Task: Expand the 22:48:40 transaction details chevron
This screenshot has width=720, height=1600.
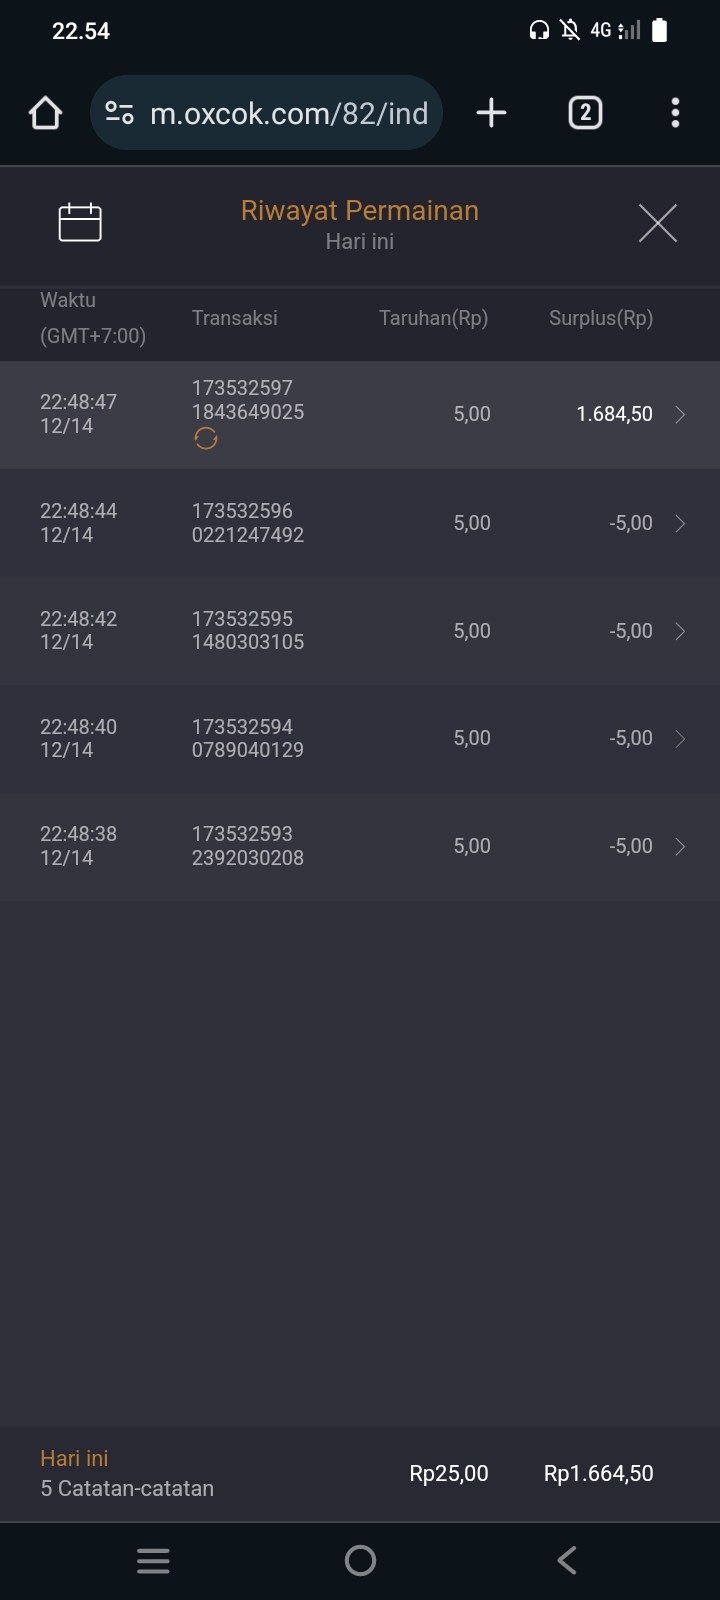Action: (681, 739)
